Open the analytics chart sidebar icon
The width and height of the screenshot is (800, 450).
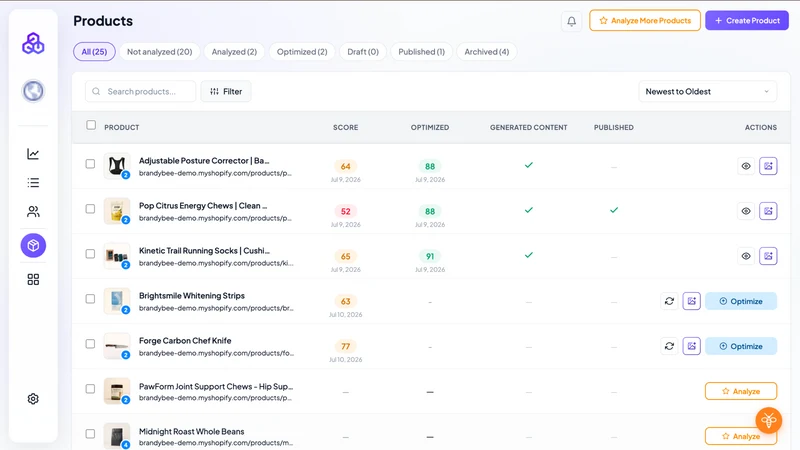[33, 154]
